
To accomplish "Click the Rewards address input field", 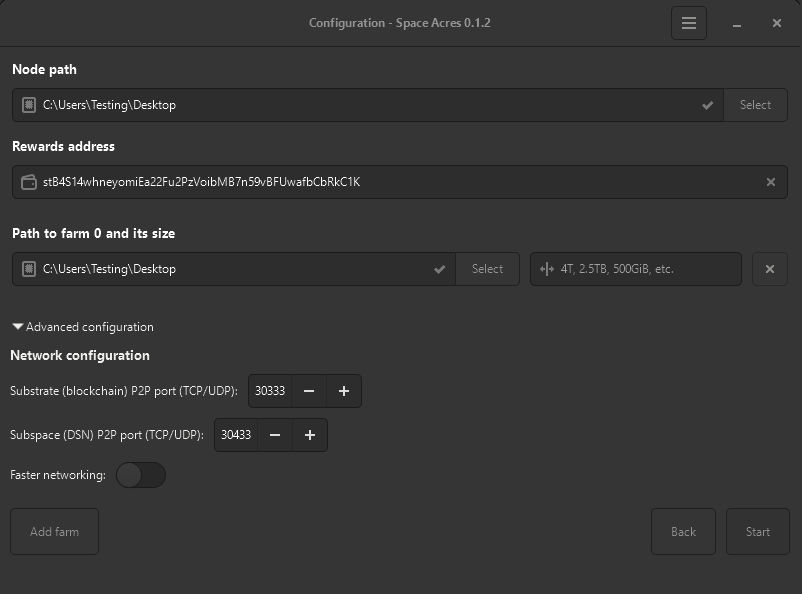I will click(399, 182).
